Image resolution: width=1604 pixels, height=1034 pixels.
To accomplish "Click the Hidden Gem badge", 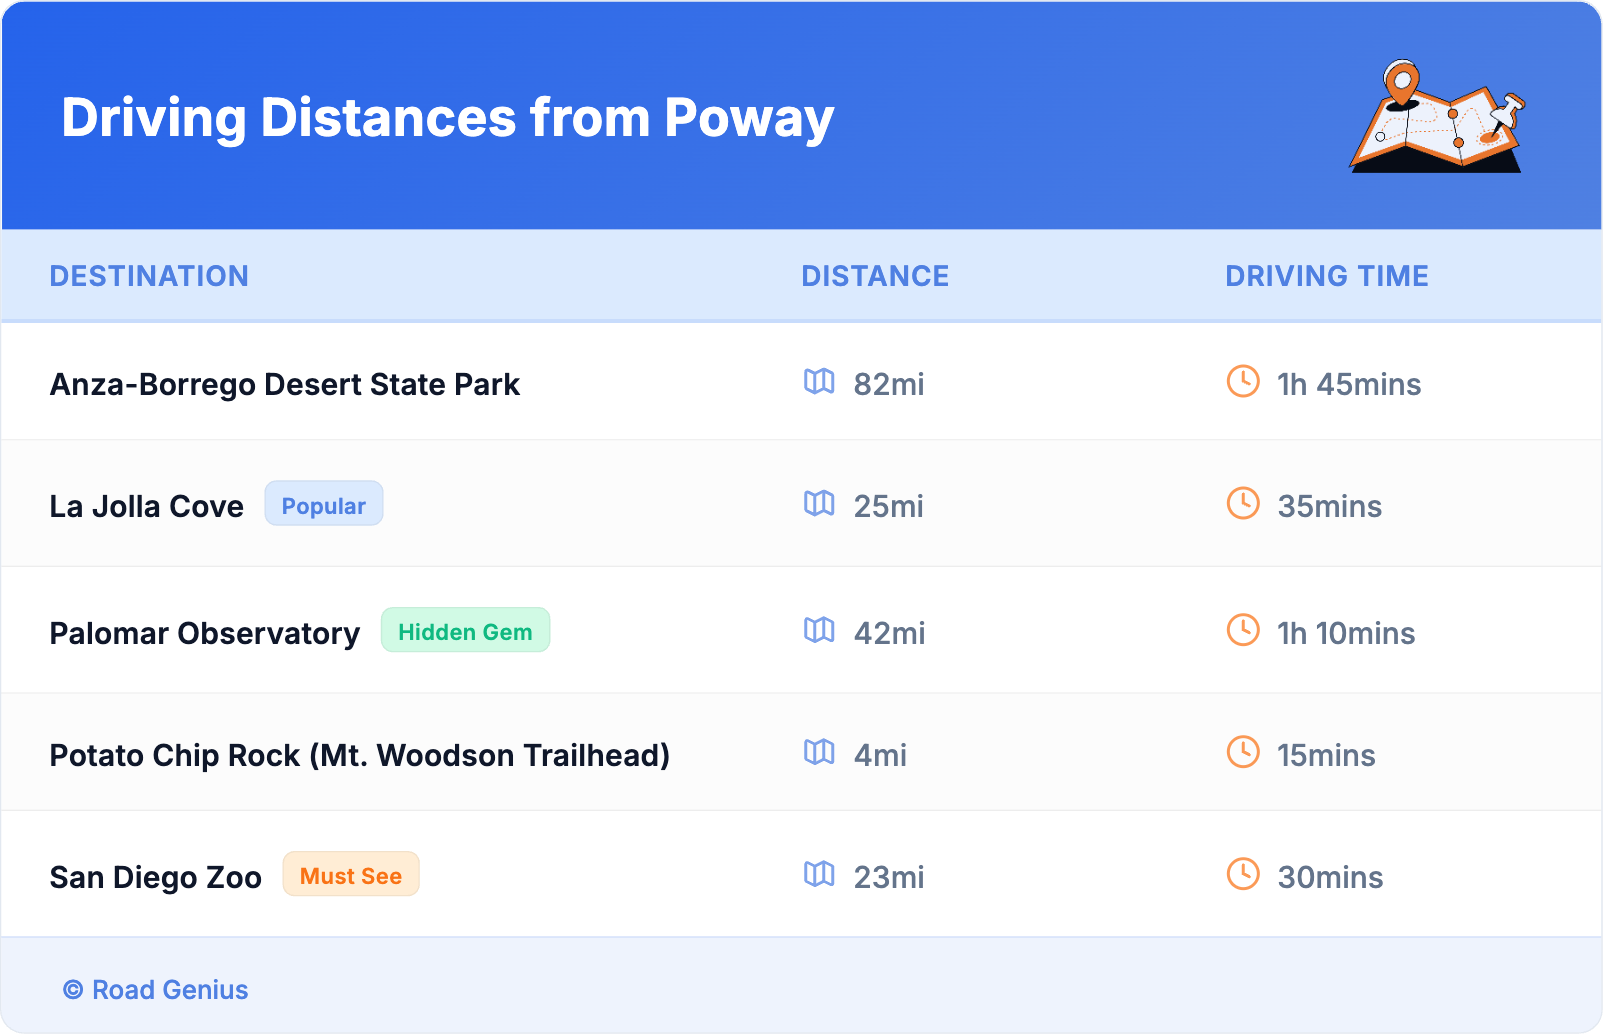I will click(465, 631).
